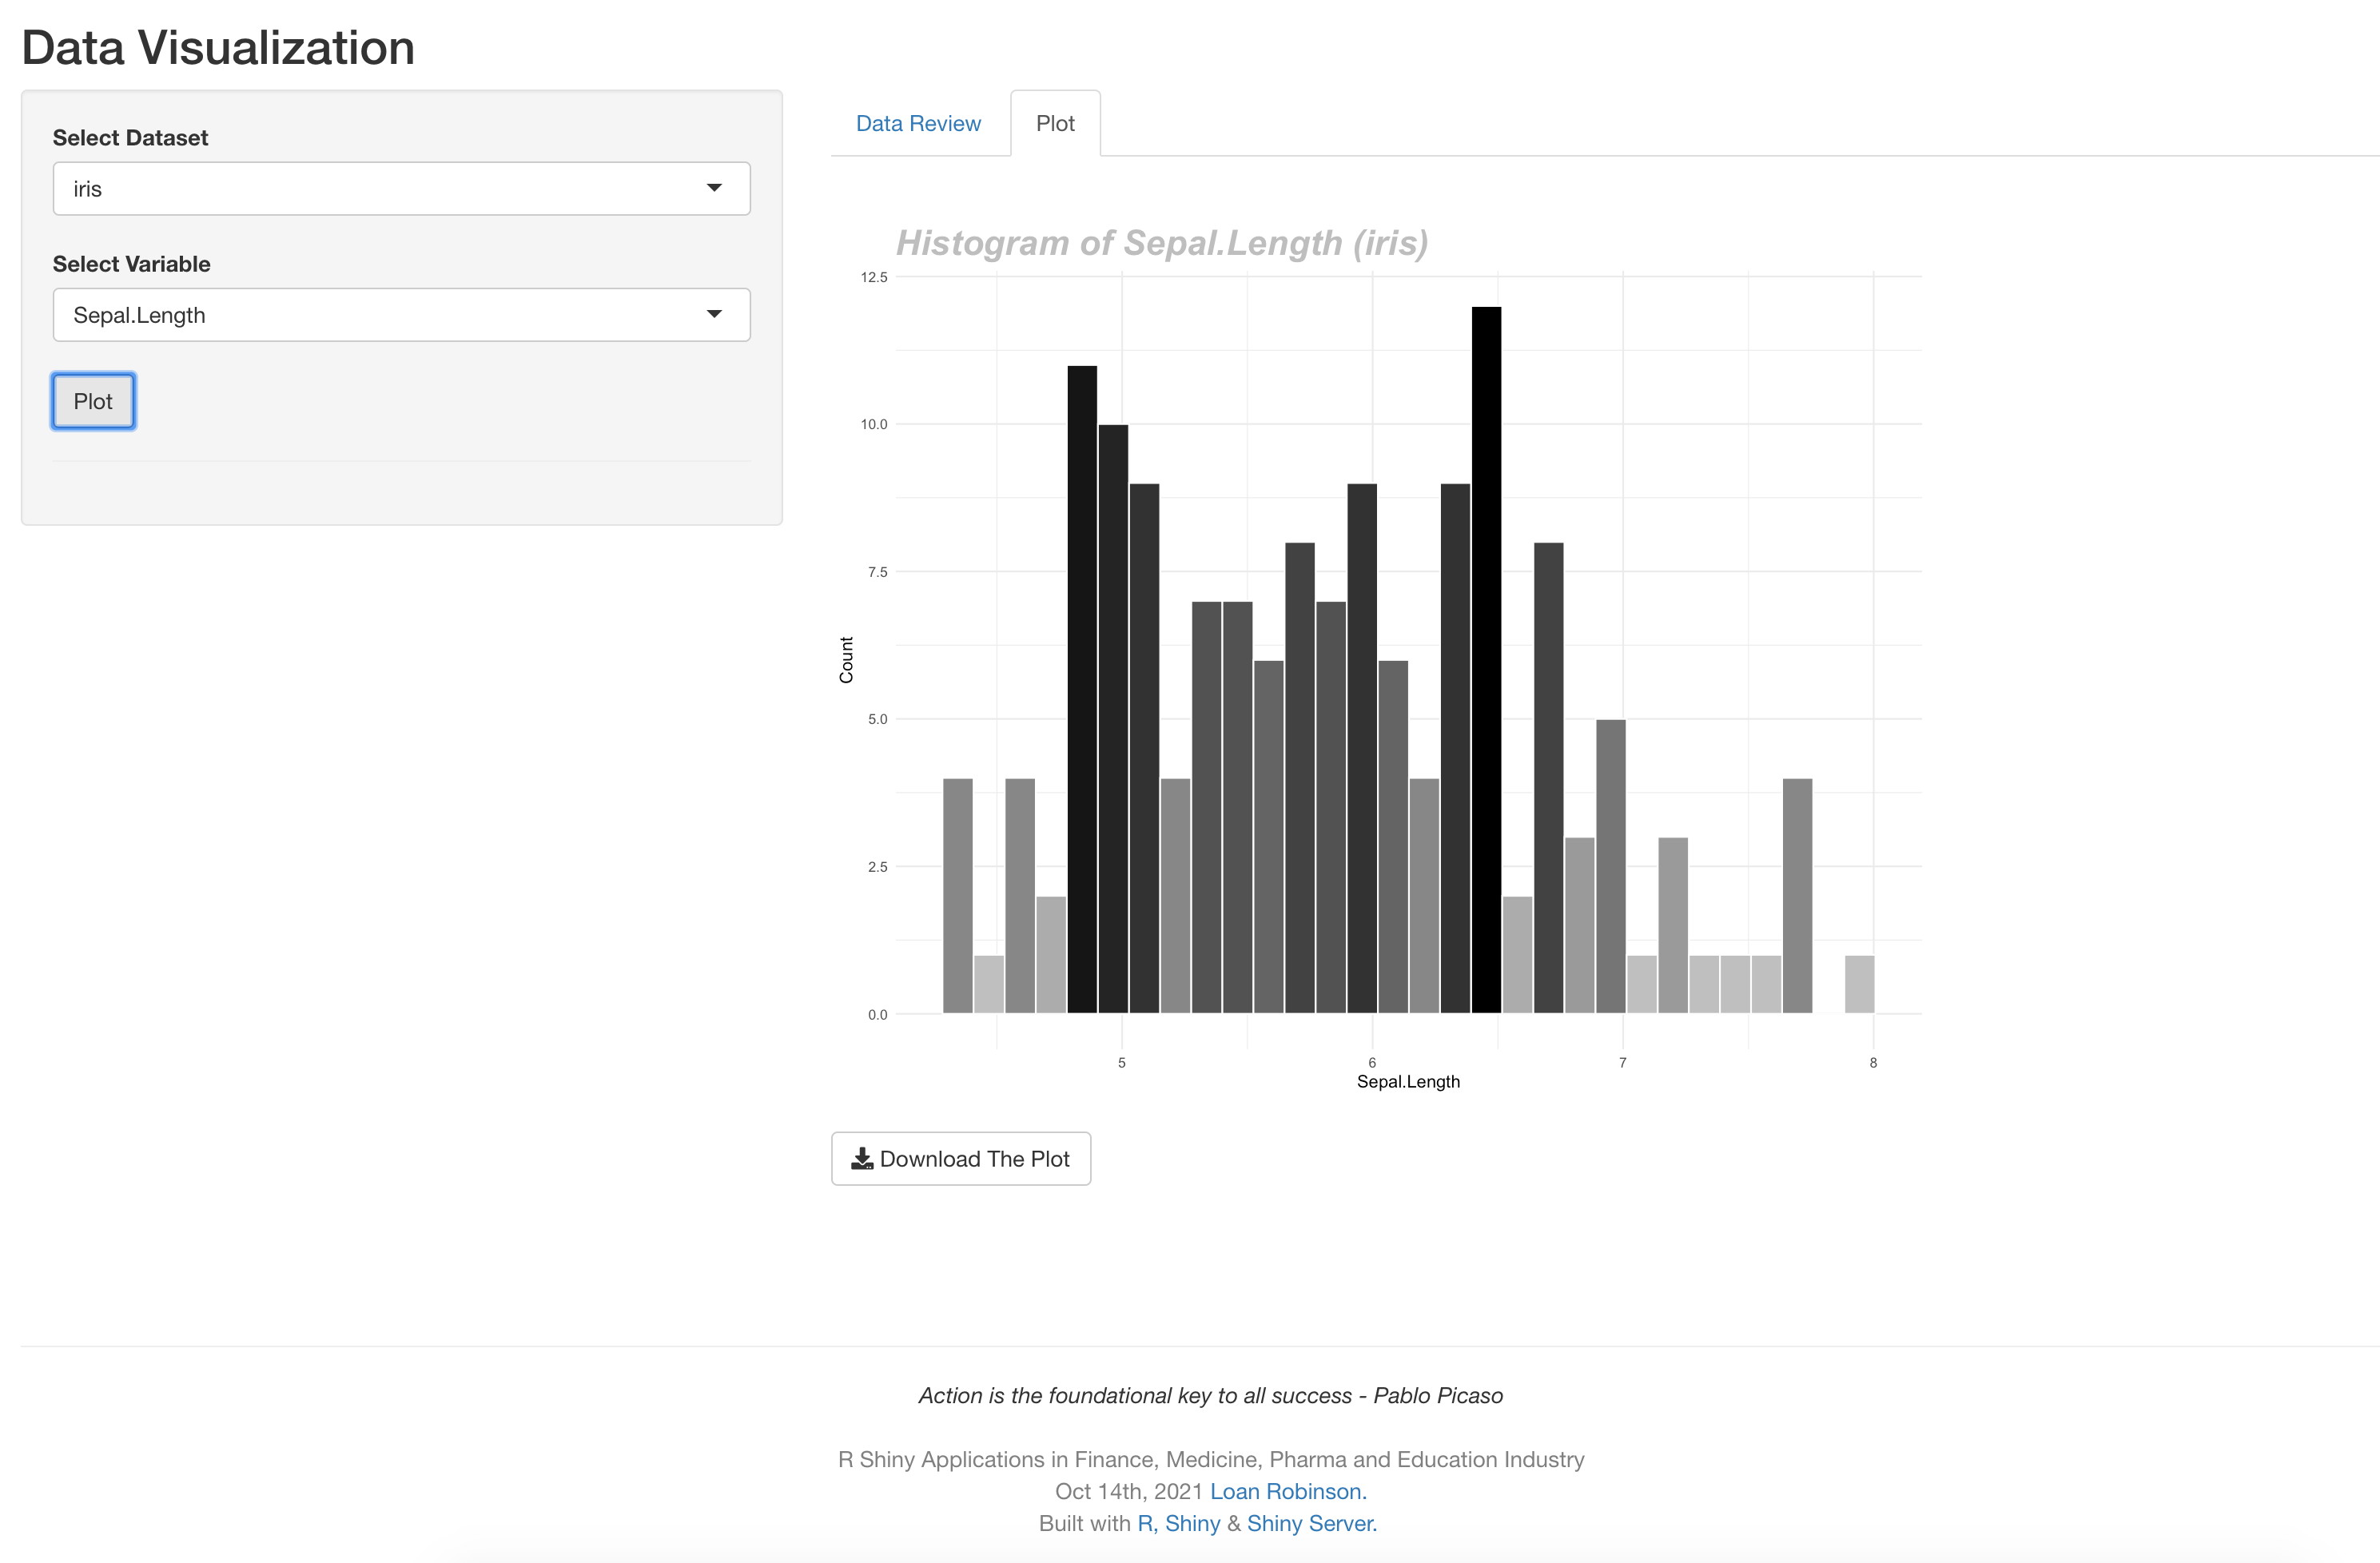2380x1563 pixels.
Task: Click the download icon on Download button
Action: tap(861, 1159)
